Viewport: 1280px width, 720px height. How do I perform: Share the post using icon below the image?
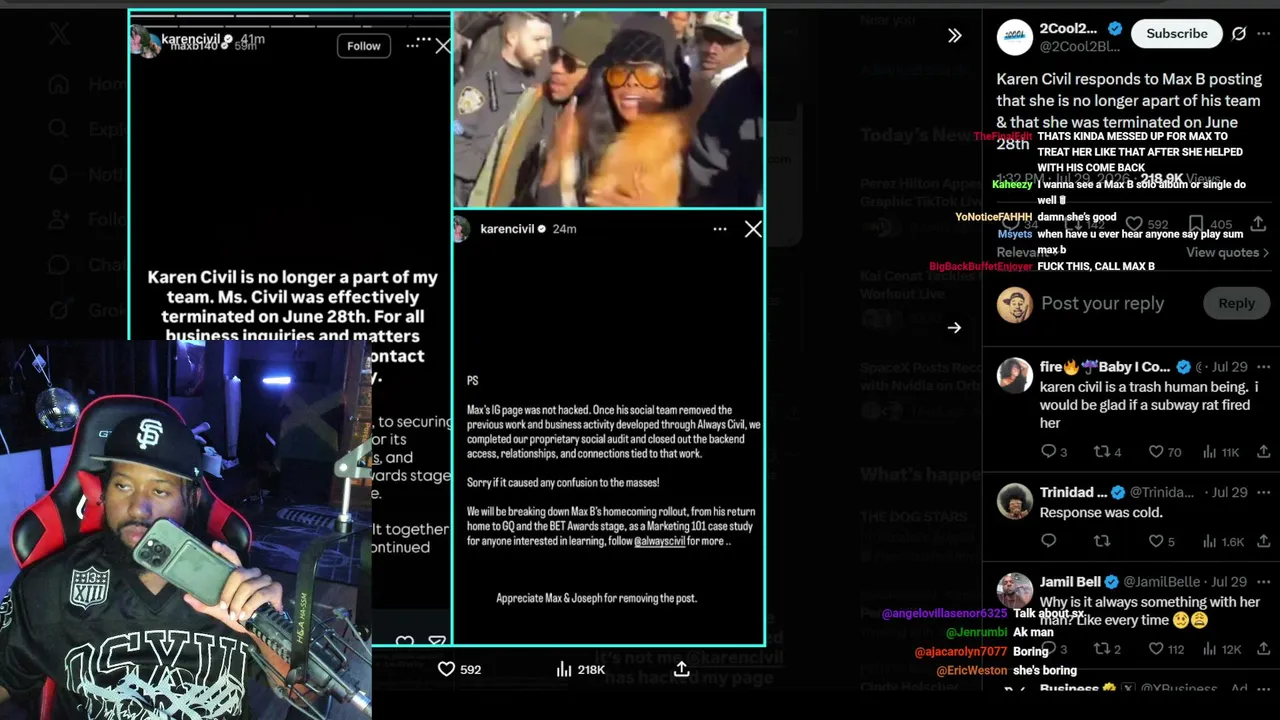(681, 669)
